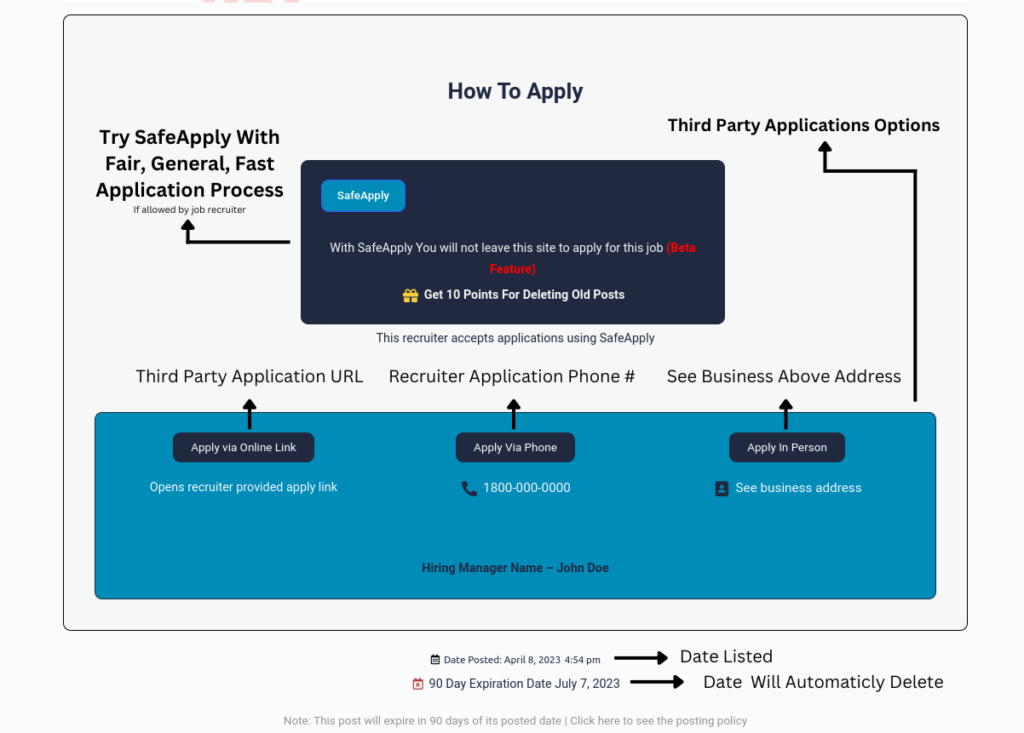Click the Apply via Online Link button

(243, 448)
